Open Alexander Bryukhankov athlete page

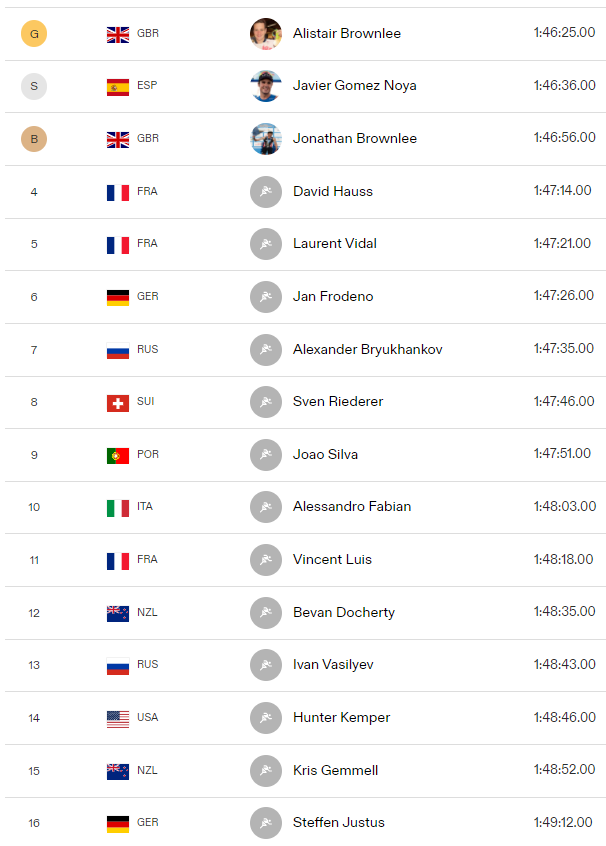367,349
